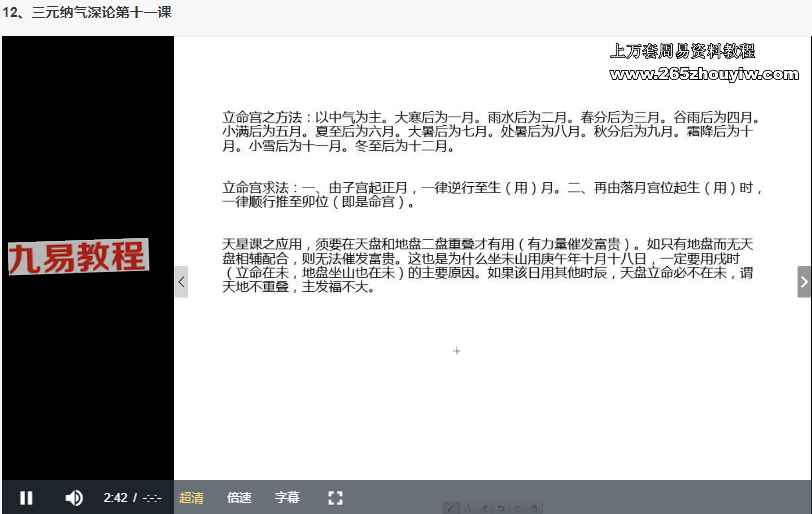
Task: Pause the video playback
Action: click(x=27, y=498)
